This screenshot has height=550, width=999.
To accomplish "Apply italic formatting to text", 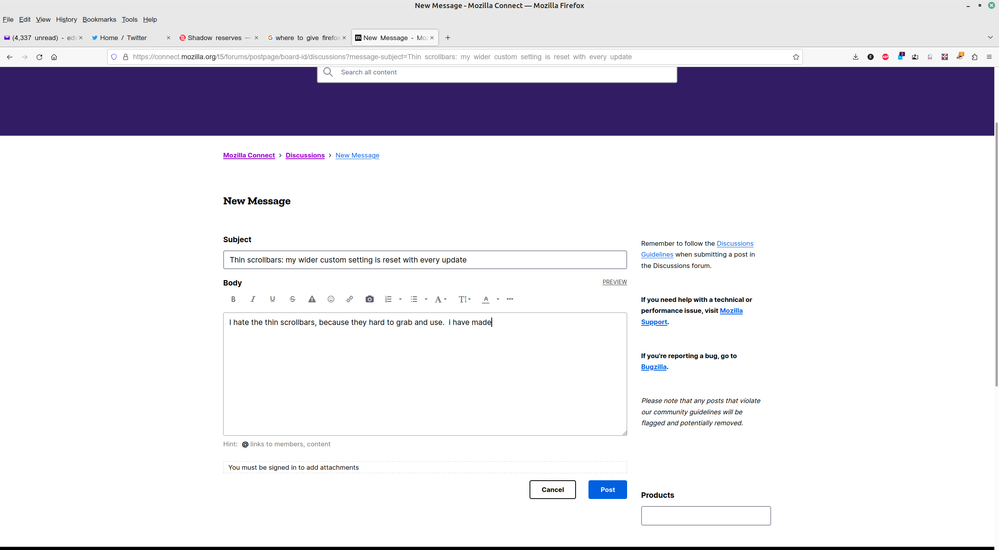I will pyautogui.click(x=253, y=299).
